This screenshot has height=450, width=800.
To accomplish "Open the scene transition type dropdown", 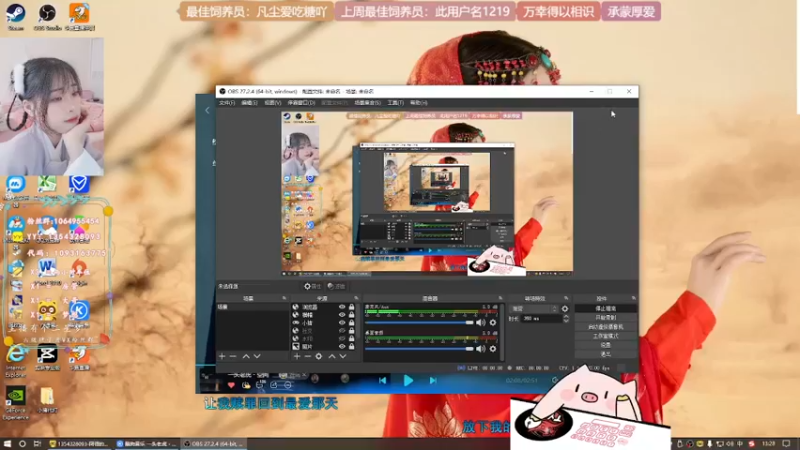I will pyautogui.click(x=534, y=309).
